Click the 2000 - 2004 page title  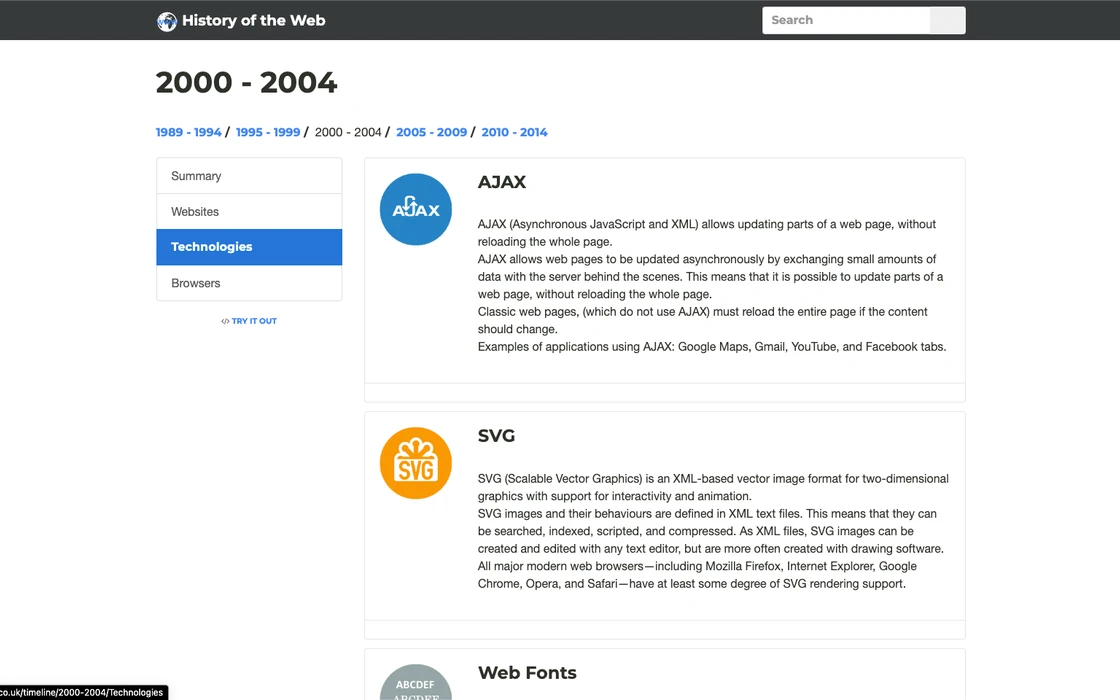tap(246, 82)
